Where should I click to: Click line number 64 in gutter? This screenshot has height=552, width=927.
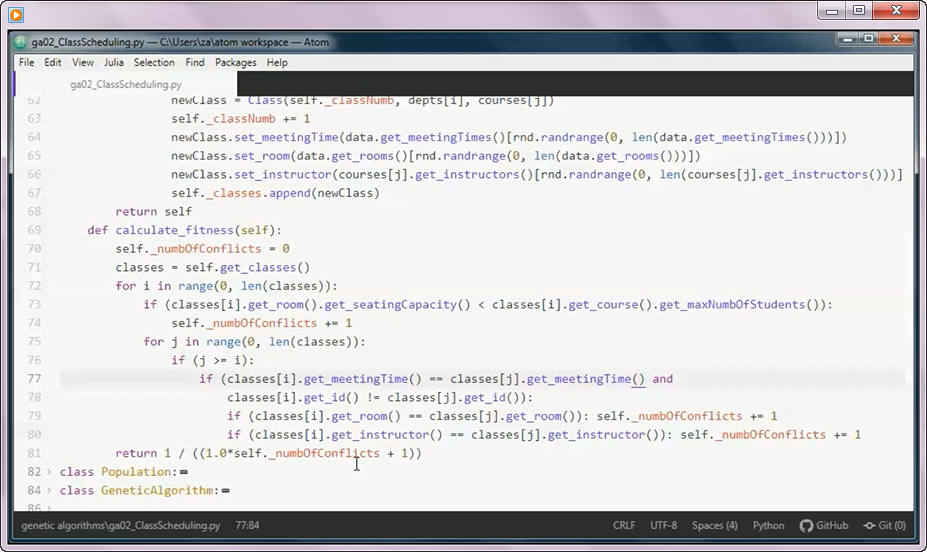pos(34,137)
